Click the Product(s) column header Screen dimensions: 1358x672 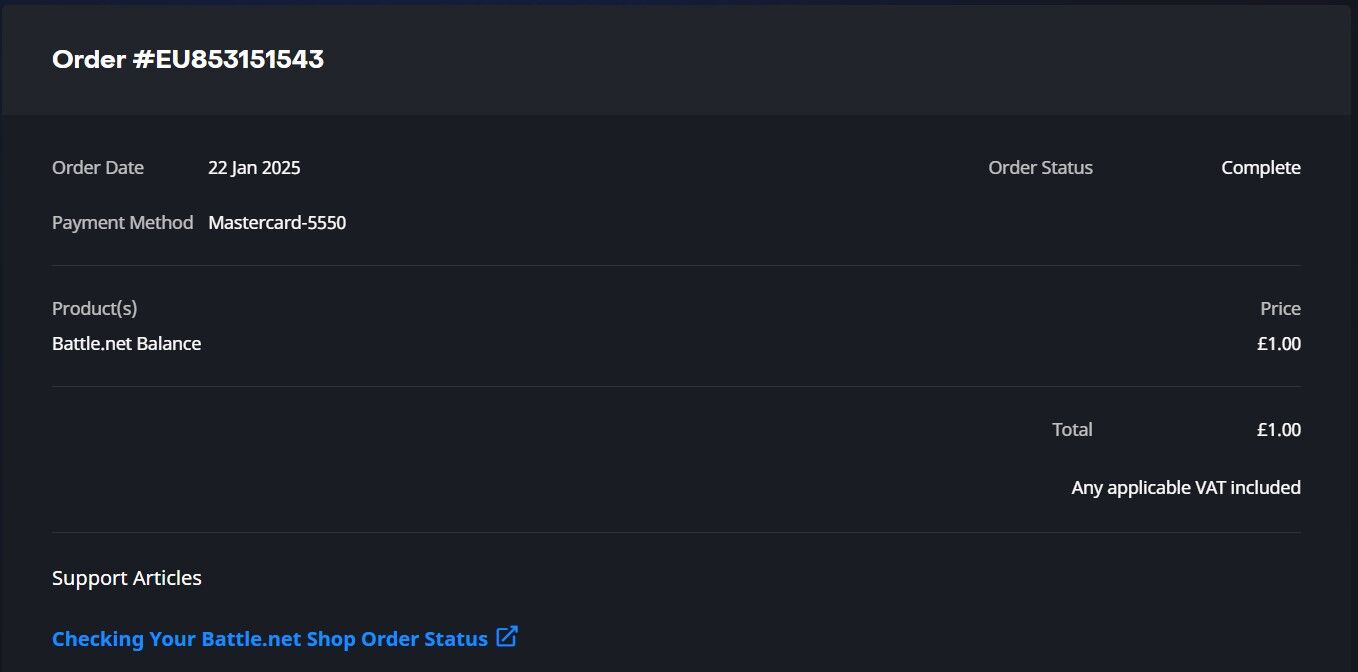94,308
